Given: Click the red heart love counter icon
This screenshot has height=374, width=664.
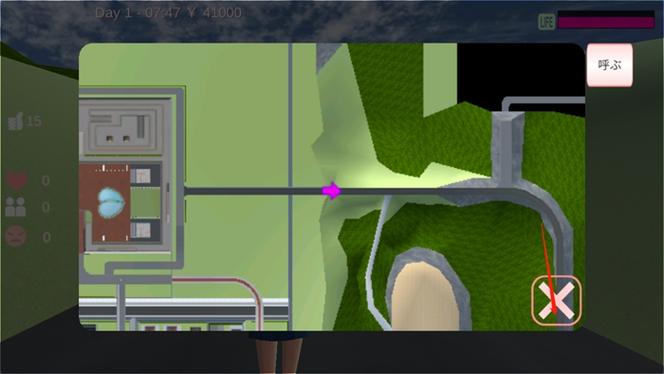Looking at the screenshot, I should point(17,180).
